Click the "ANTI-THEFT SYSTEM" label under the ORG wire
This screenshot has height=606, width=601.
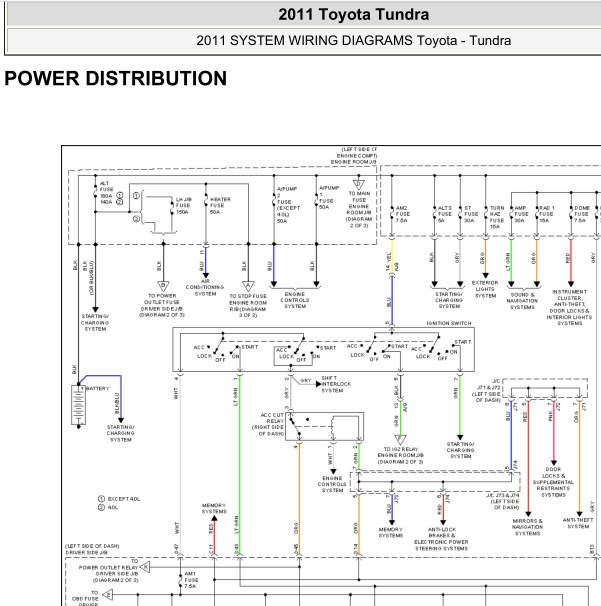tap(578, 523)
